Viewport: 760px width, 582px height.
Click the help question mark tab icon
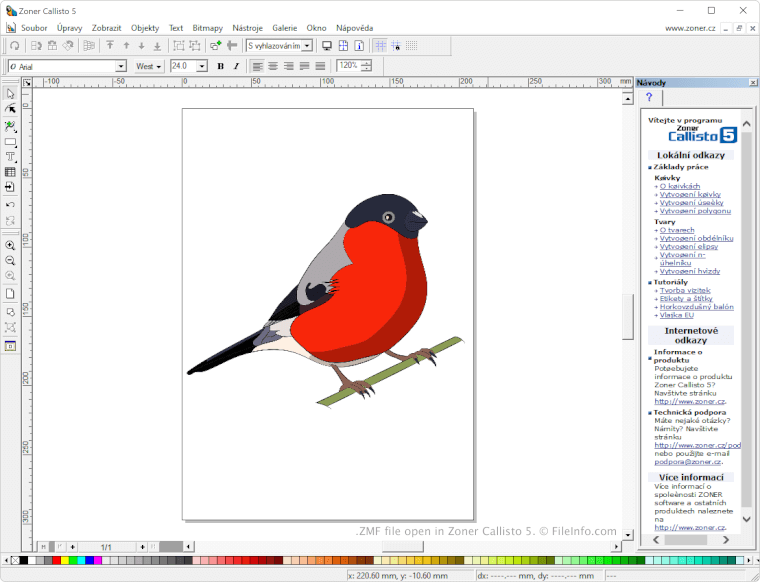pyautogui.click(x=649, y=97)
